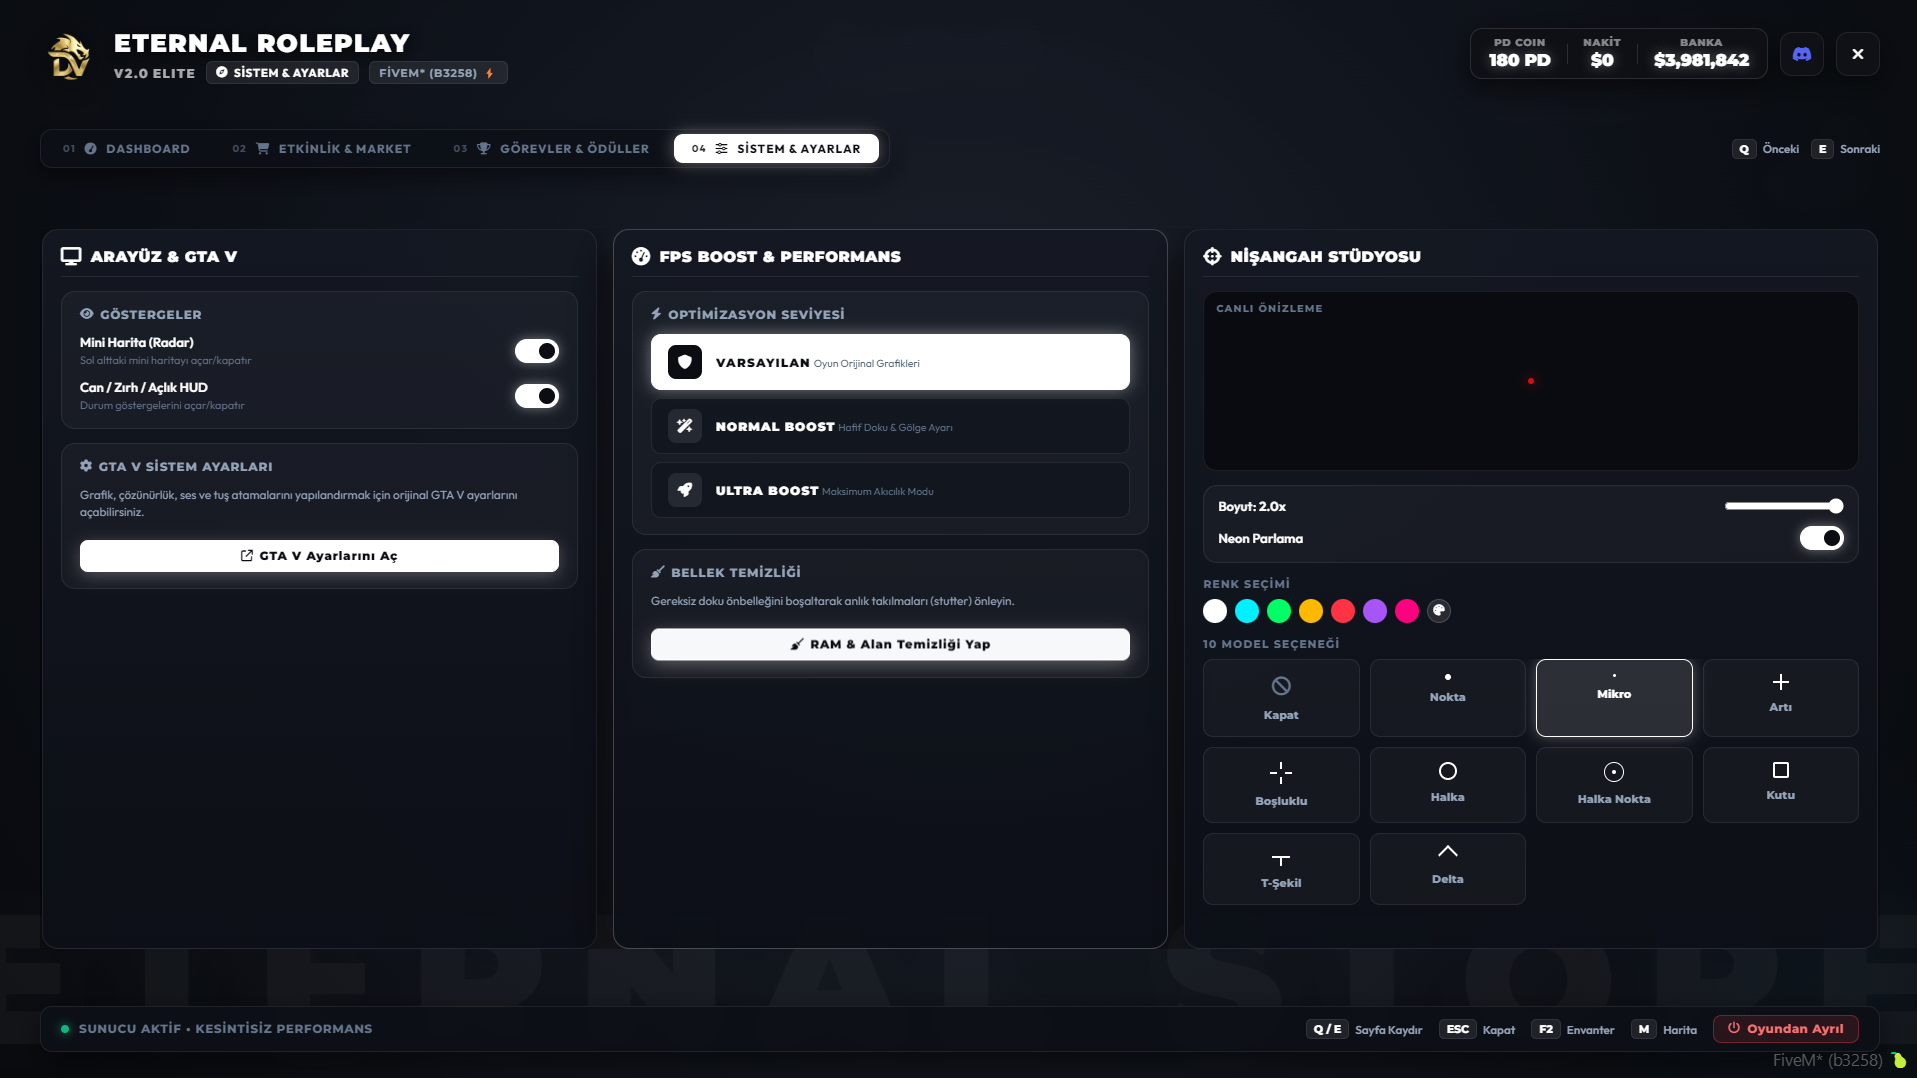Toggle the Can / Zırh / Açlık HUD switch
The image size is (1917, 1078).
click(x=536, y=396)
